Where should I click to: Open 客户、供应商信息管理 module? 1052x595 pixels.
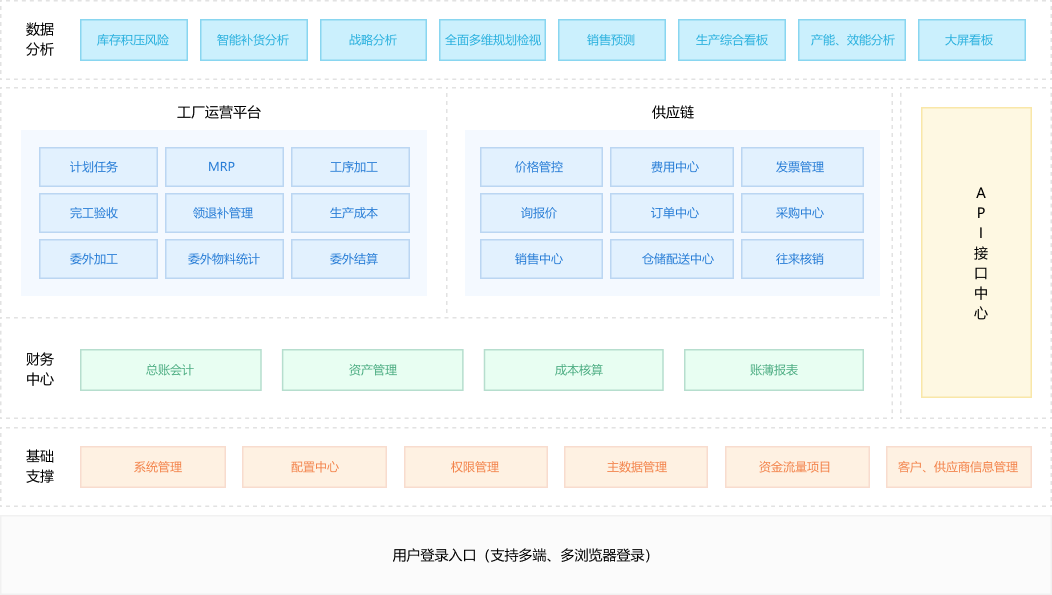pos(958,467)
